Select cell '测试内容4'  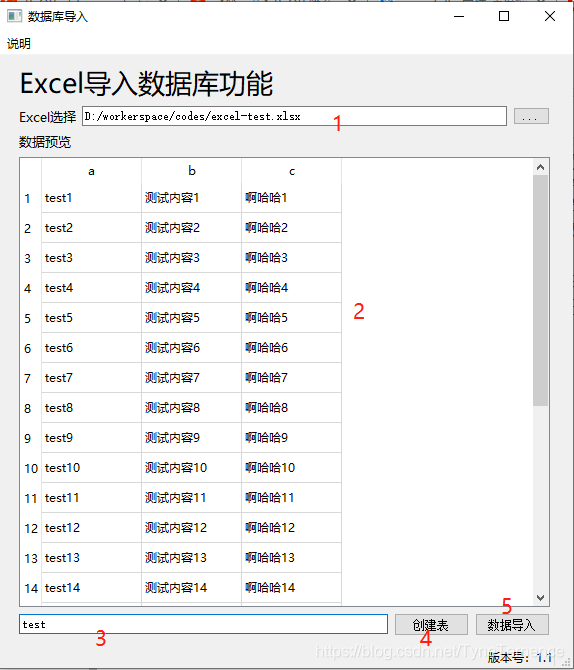tap(191, 288)
